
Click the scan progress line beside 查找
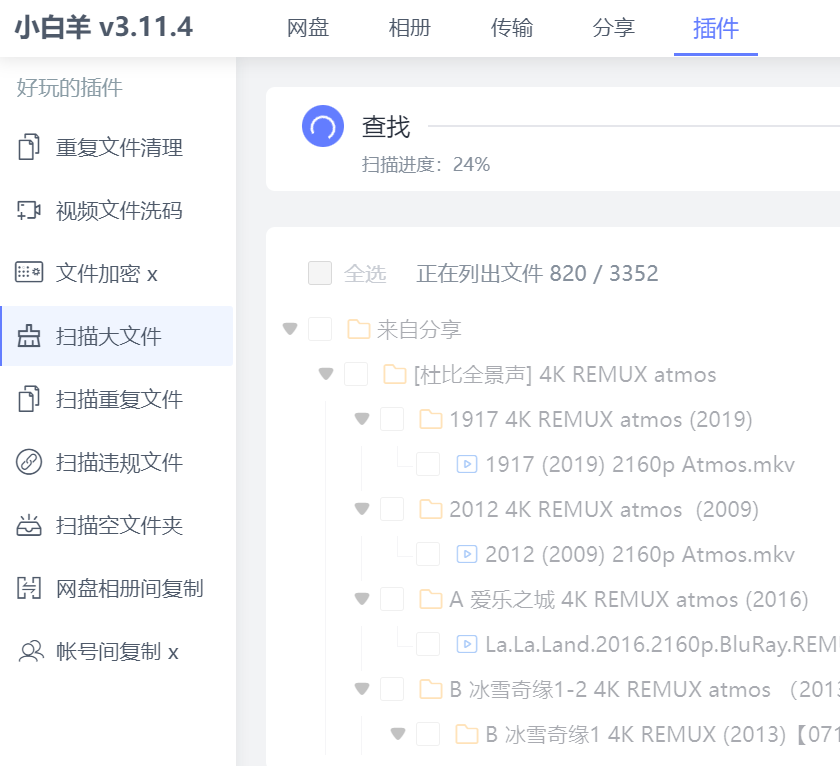(634, 126)
